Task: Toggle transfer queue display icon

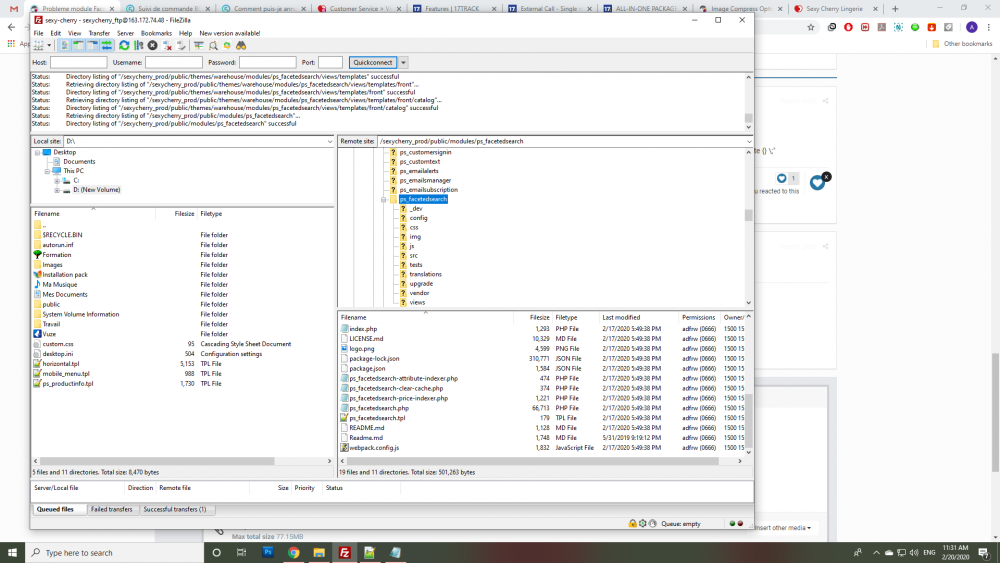Action: [x=106, y=45]
